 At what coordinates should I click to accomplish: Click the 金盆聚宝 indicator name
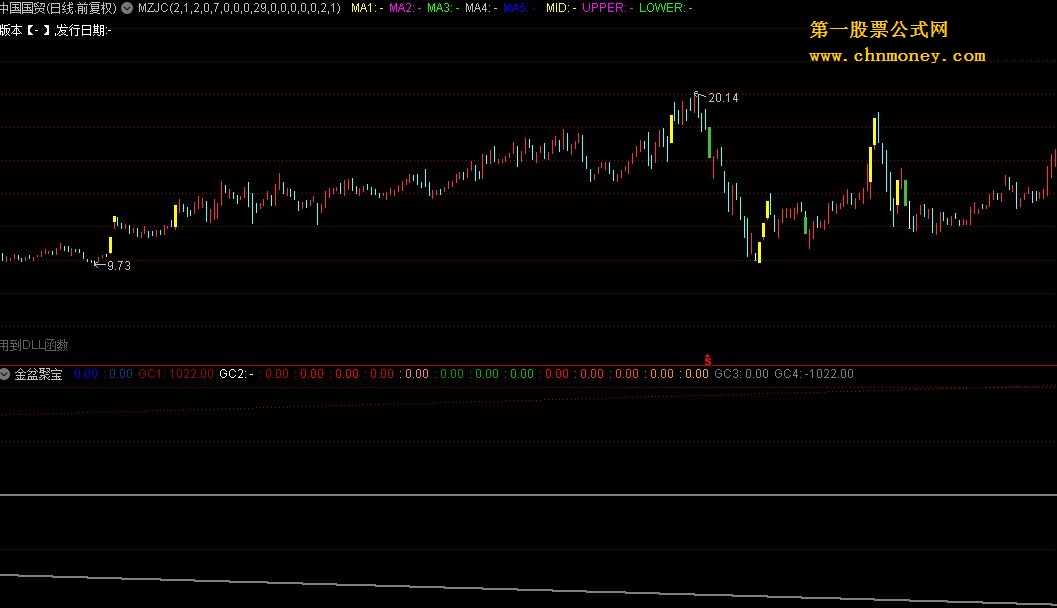pos(38,374)
